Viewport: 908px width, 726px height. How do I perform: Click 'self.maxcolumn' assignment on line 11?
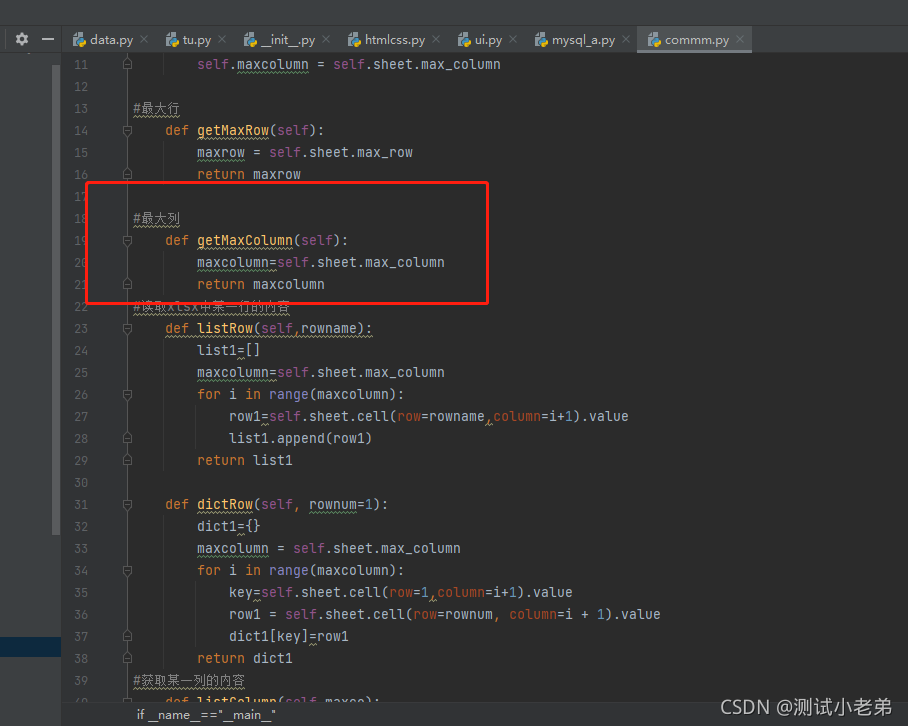coord(349,65)
